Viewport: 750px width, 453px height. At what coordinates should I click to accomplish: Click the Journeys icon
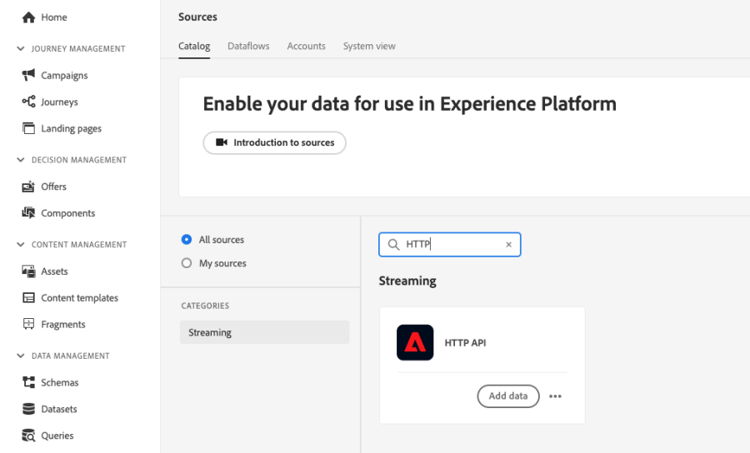(x=29, y=102)
